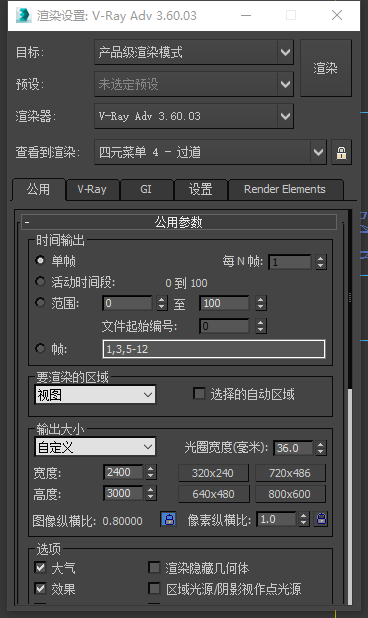Select the 范围 radio button
The width and height of the screenshot is (368, 618).
pyautogui.click(x=40, y=303)
